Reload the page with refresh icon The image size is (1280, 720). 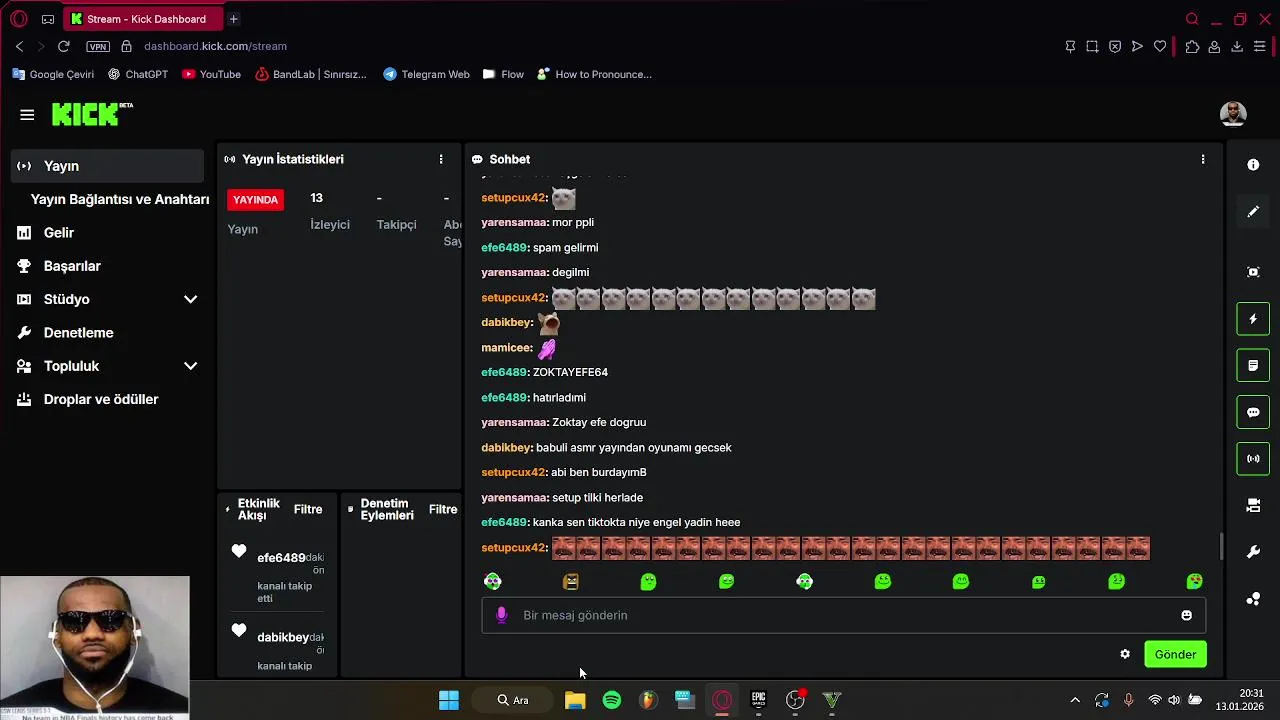point(64,46)
